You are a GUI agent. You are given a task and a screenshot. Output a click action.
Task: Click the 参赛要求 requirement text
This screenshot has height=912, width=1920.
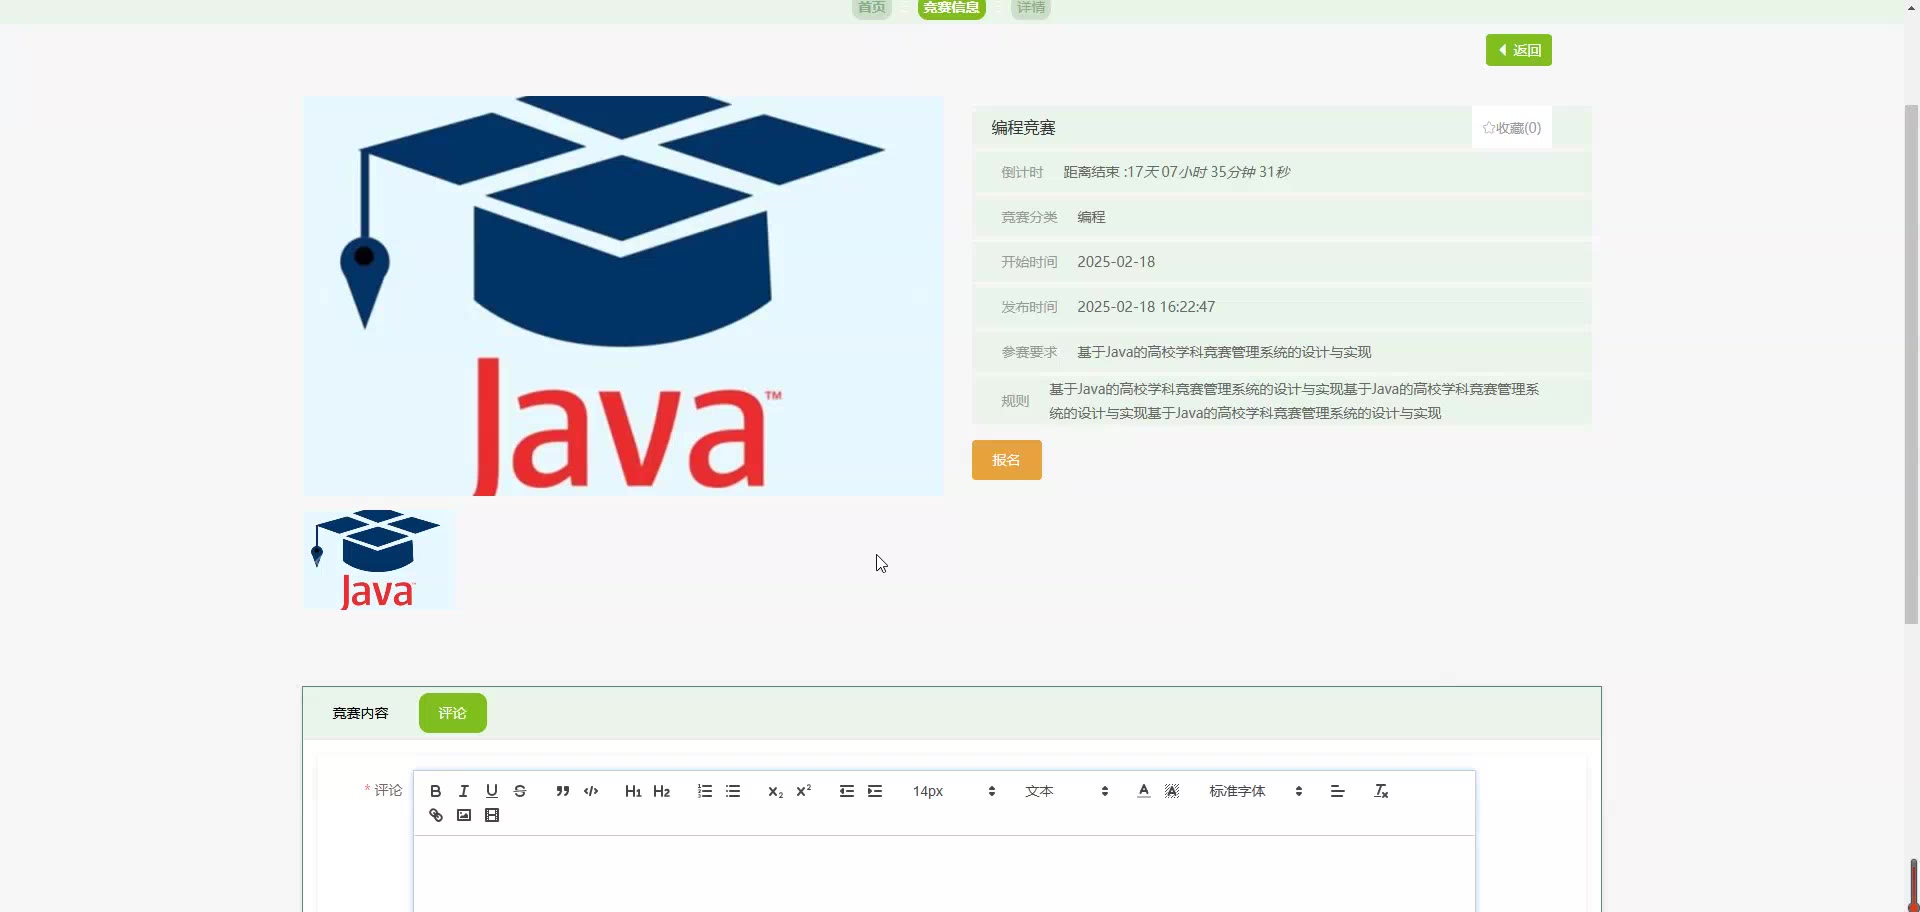click(1224, 352)
